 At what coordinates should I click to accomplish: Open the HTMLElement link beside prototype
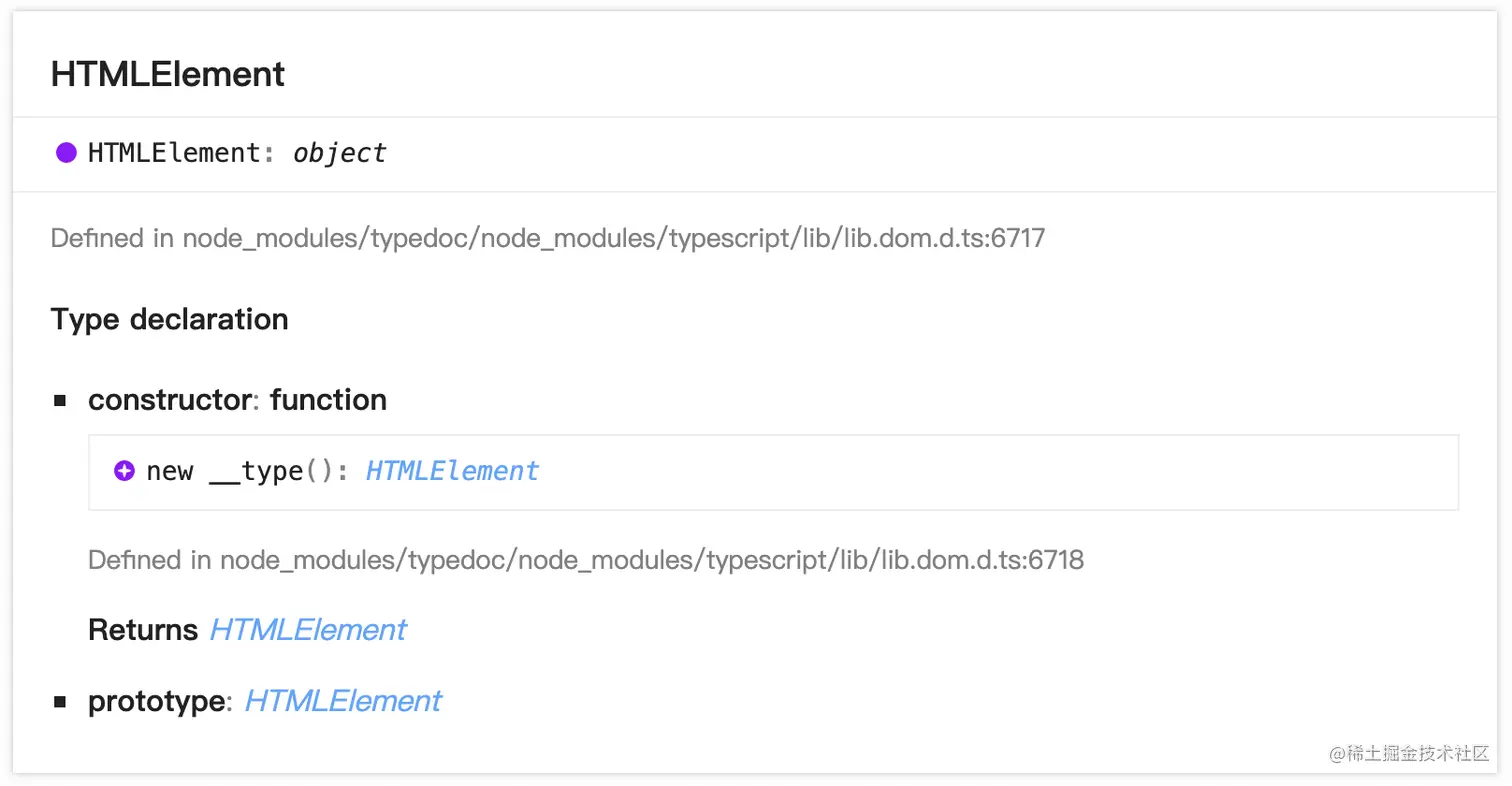(343, 702)
